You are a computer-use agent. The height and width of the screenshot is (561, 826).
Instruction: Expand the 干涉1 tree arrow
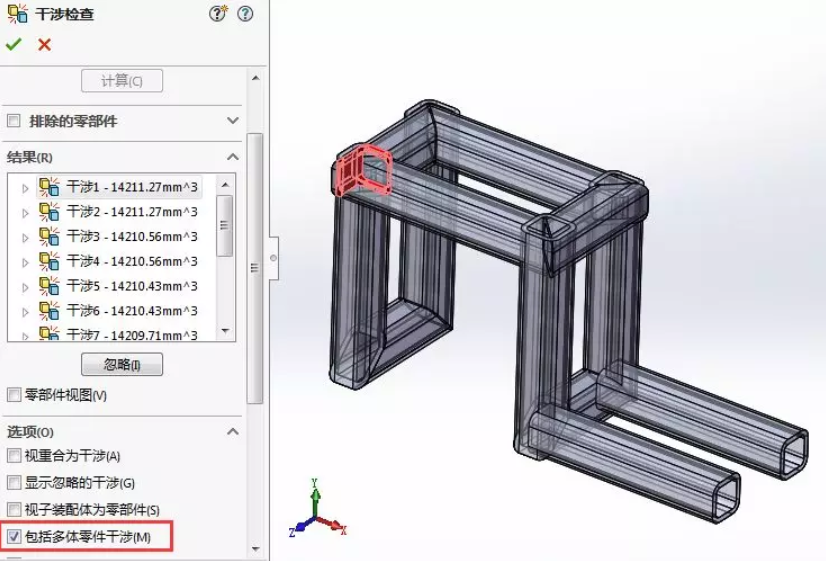(x=25, y=188)
